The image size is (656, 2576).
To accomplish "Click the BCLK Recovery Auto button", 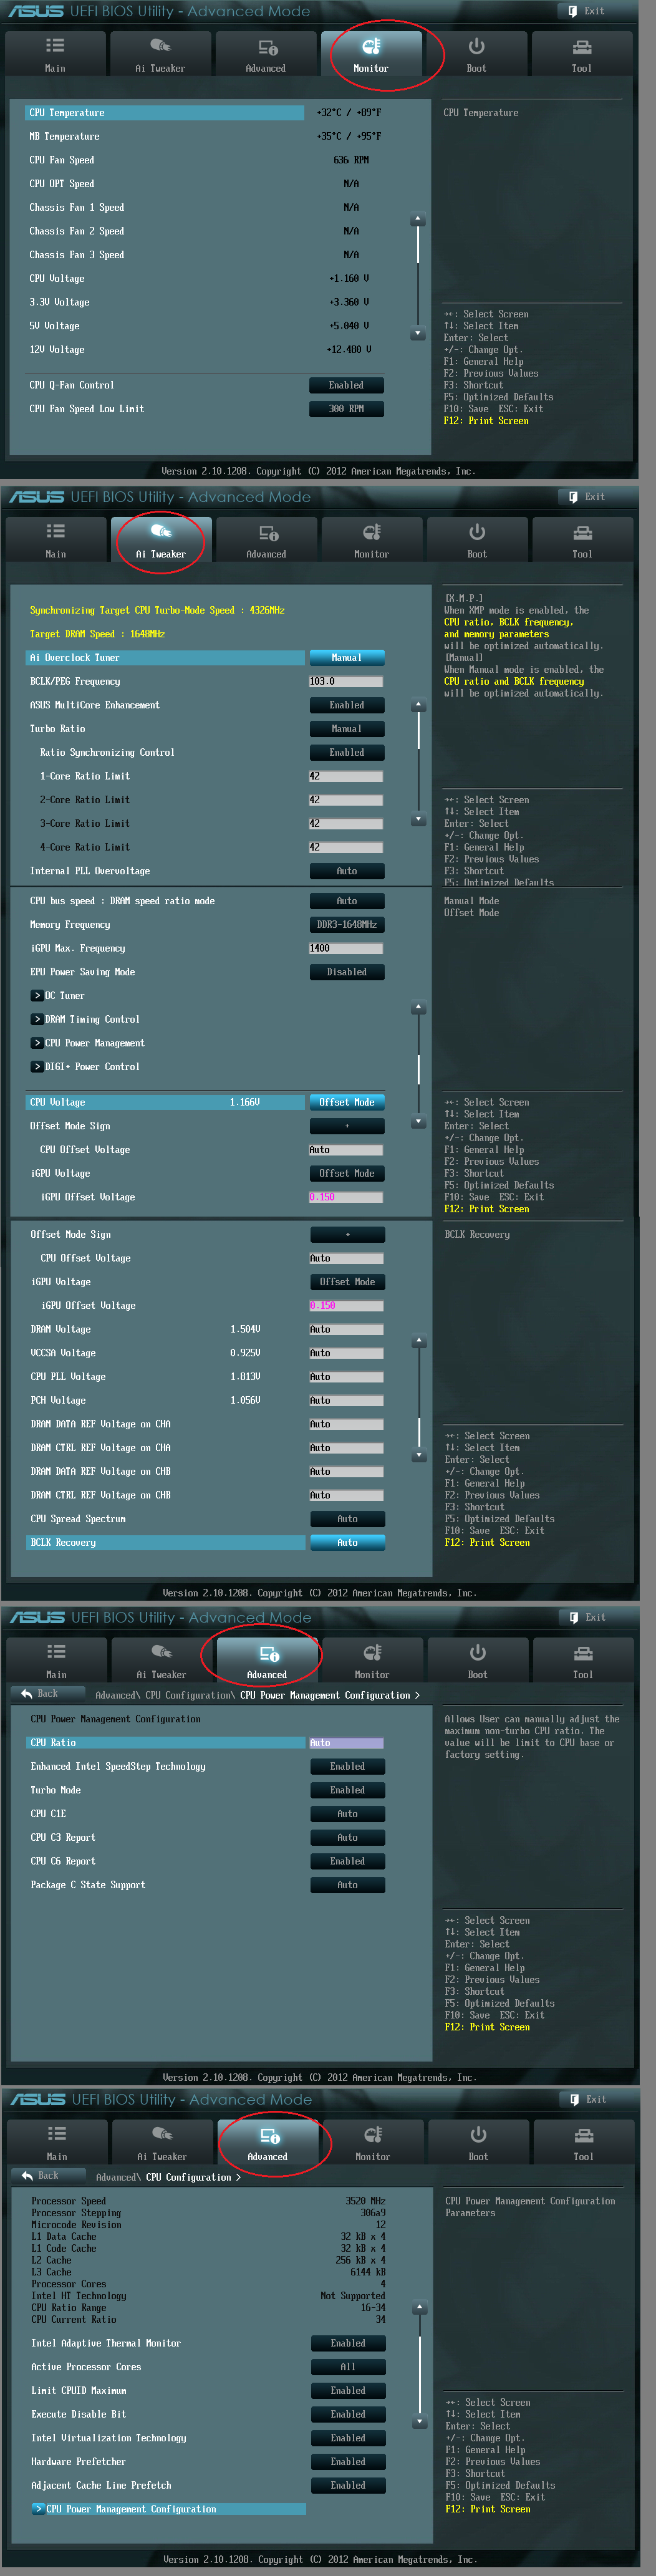I will [347, 1543].
